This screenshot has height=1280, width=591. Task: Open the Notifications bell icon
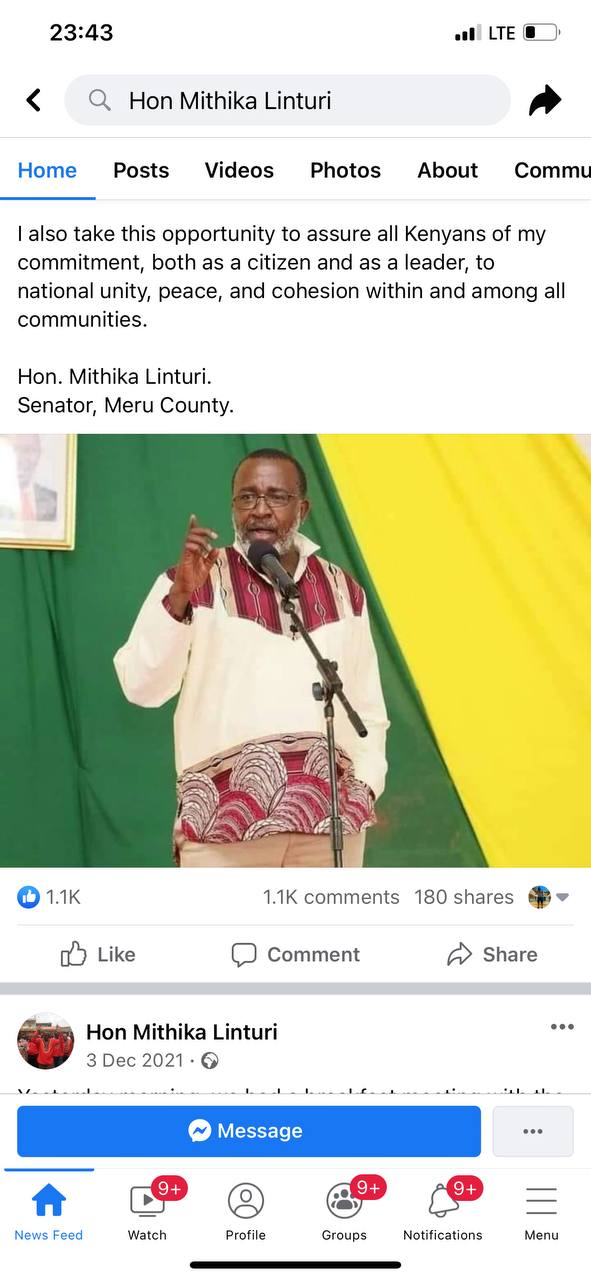coord(443,1200)
